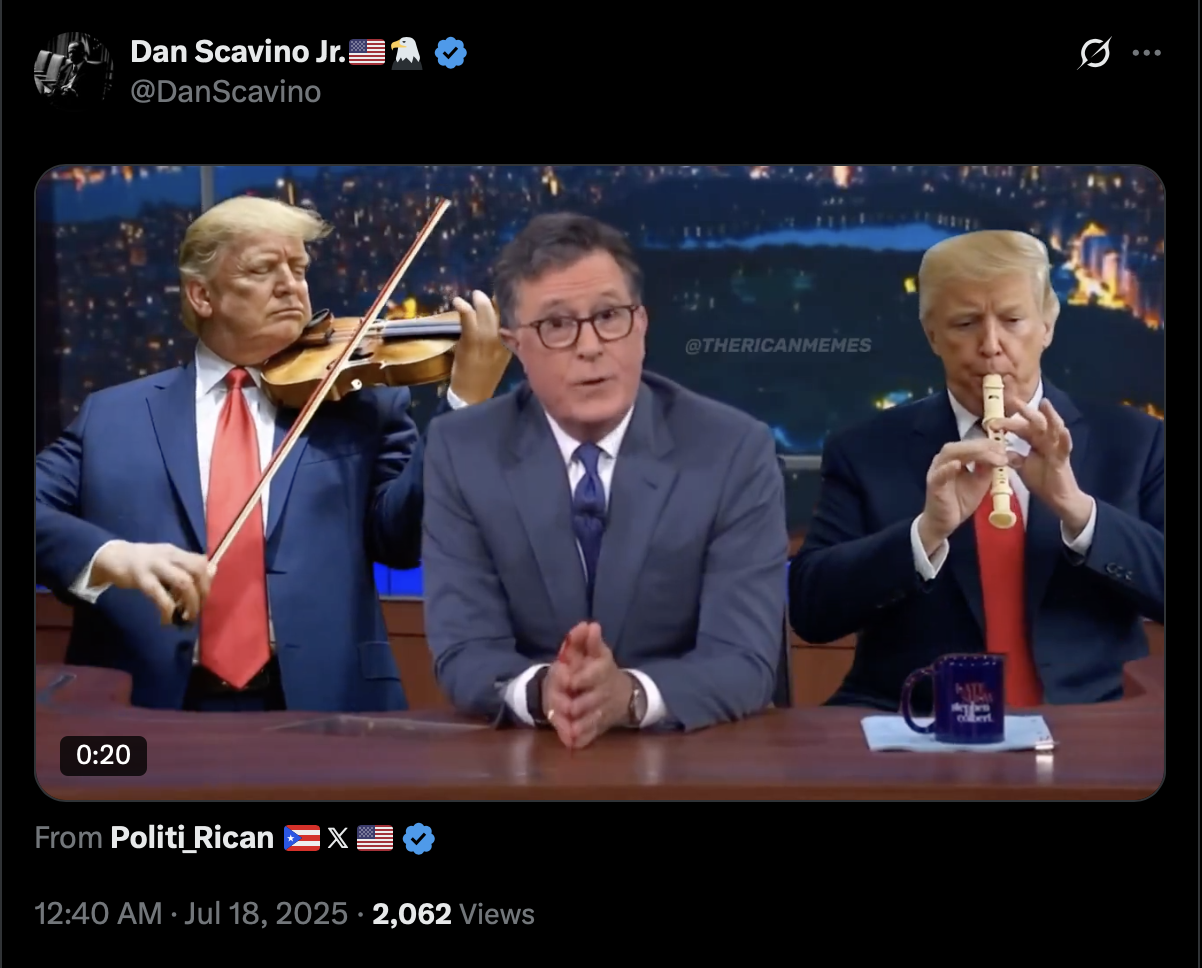This screenshot has width=1202, height=968.
Task: Open the 12:40 AM Jul 18, 2025 timestamp
Action: click(x=191, y=914)
